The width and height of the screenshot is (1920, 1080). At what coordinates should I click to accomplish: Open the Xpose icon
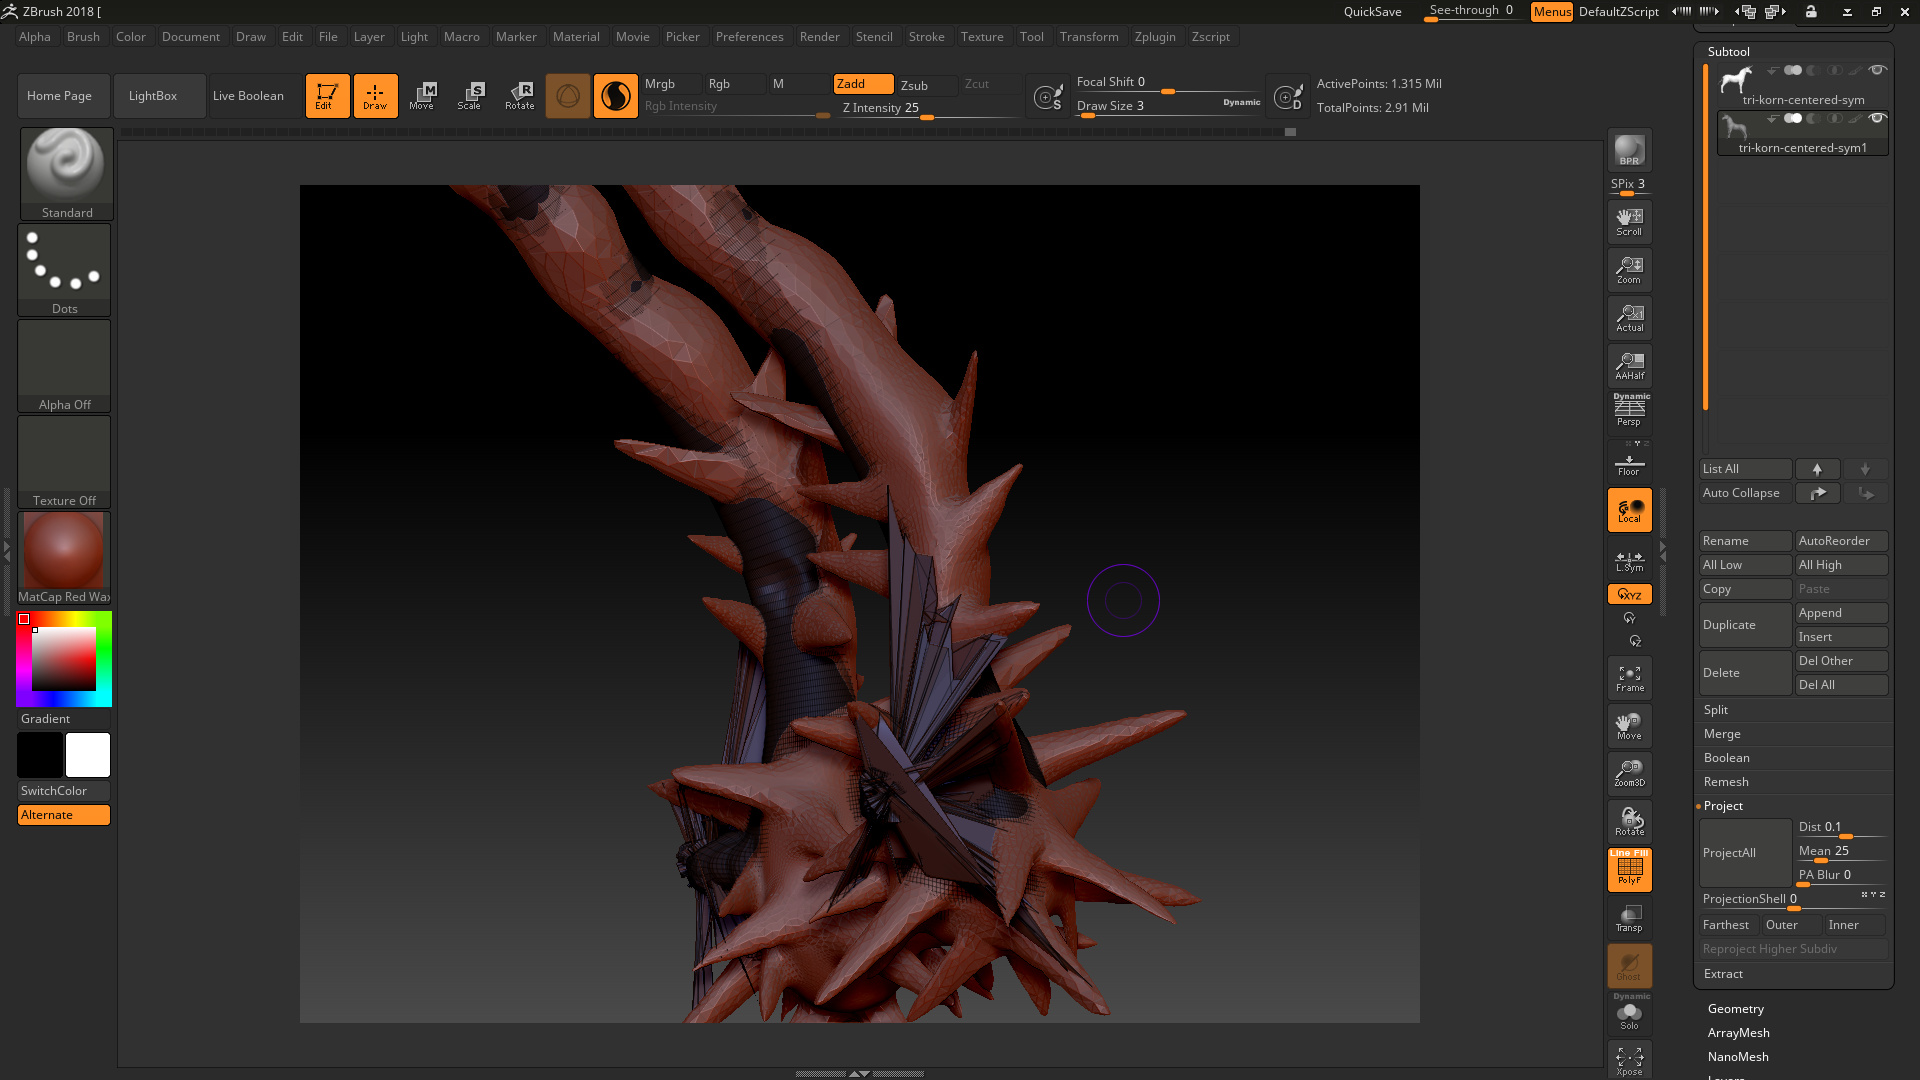(1629, 1061)
